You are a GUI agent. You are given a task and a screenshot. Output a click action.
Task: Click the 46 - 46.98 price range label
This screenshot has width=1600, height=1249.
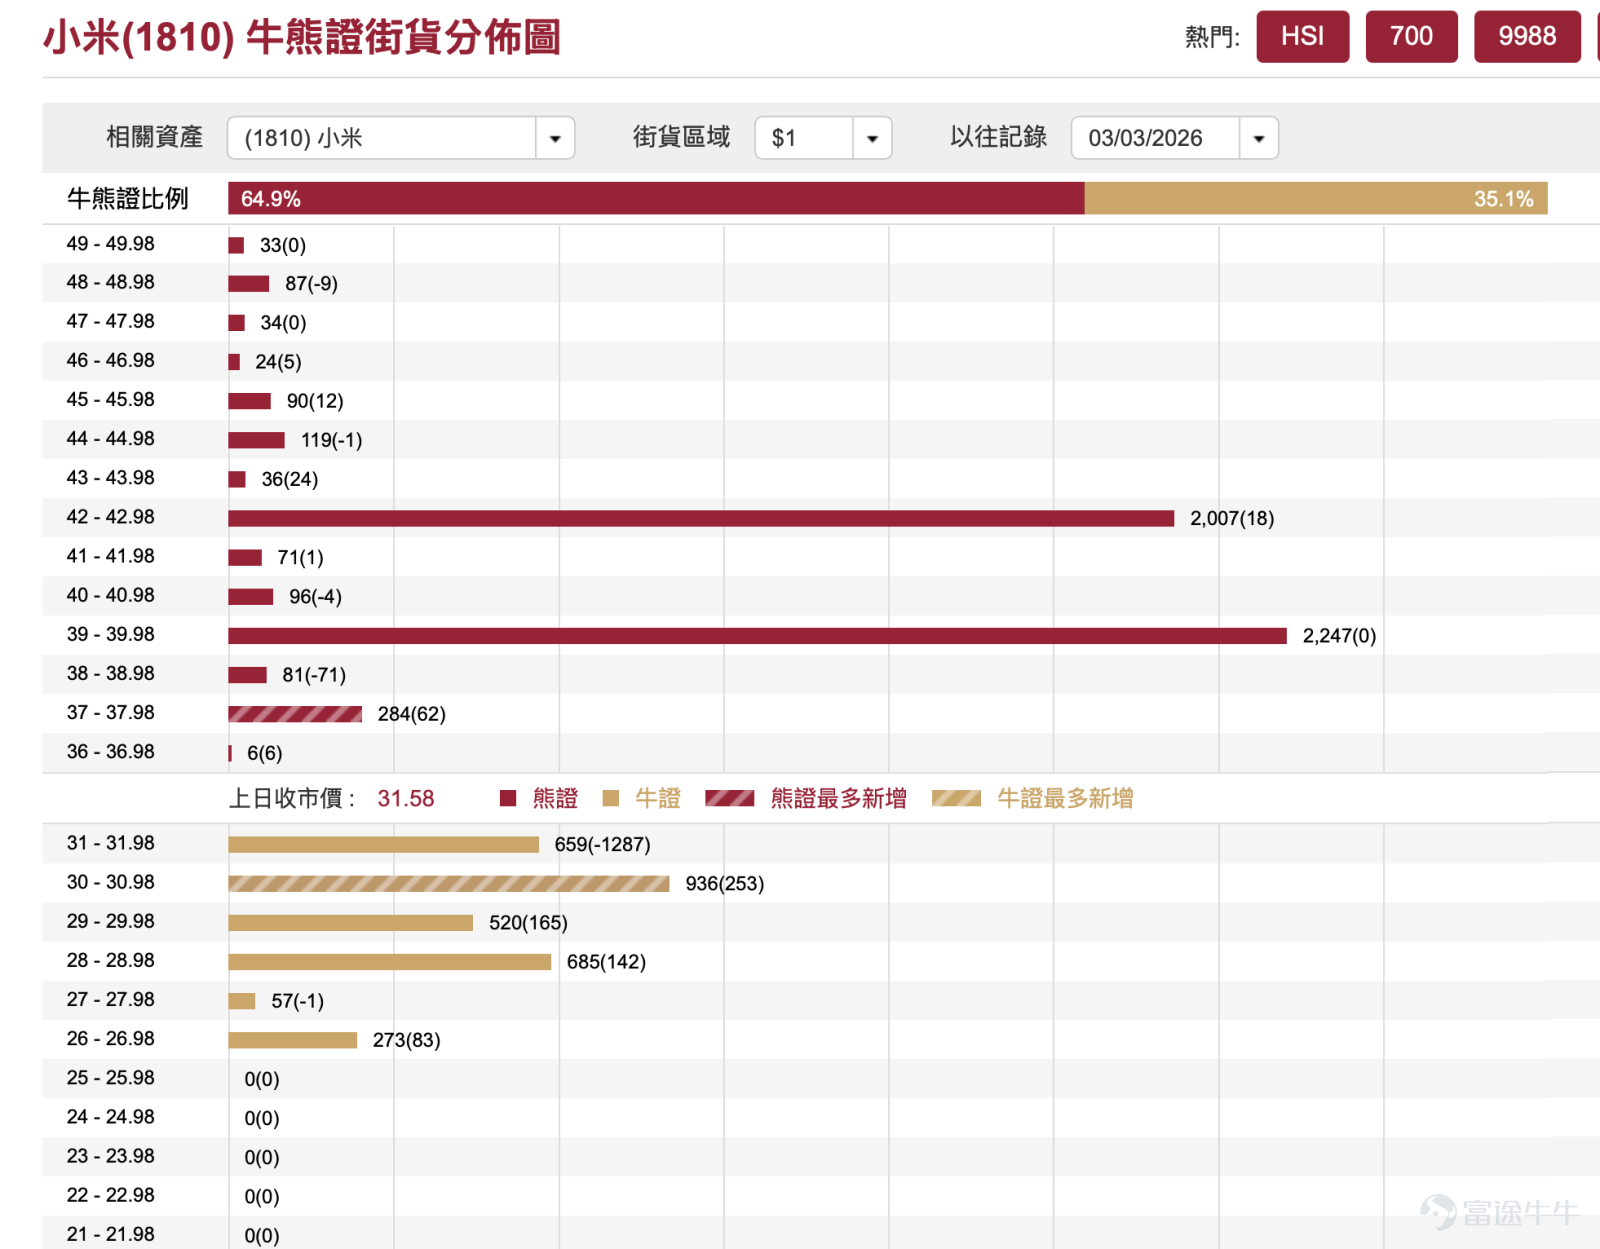point(111,361)
